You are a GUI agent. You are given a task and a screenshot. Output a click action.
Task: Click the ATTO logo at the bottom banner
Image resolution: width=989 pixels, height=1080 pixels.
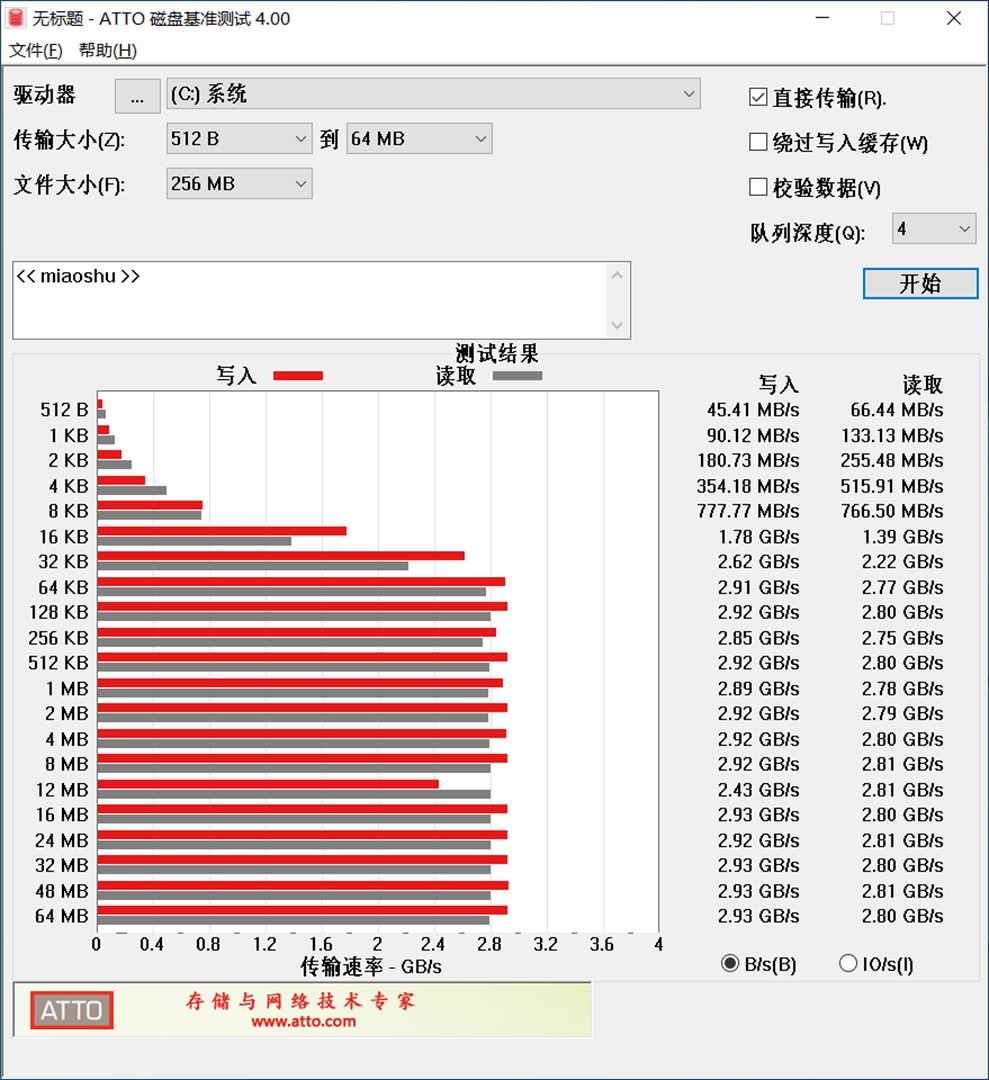coord(70,1011)
